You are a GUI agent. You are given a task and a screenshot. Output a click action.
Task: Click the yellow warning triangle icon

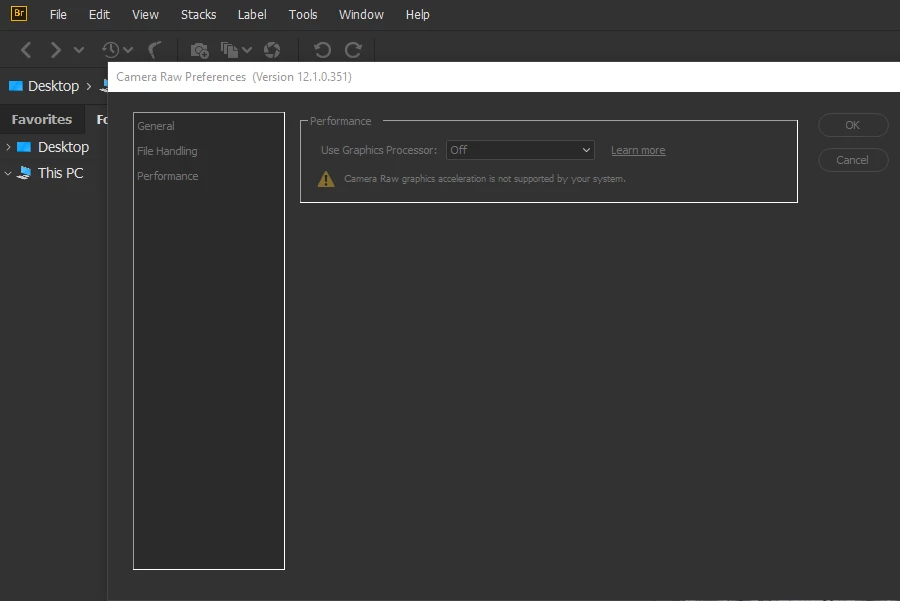326,179
